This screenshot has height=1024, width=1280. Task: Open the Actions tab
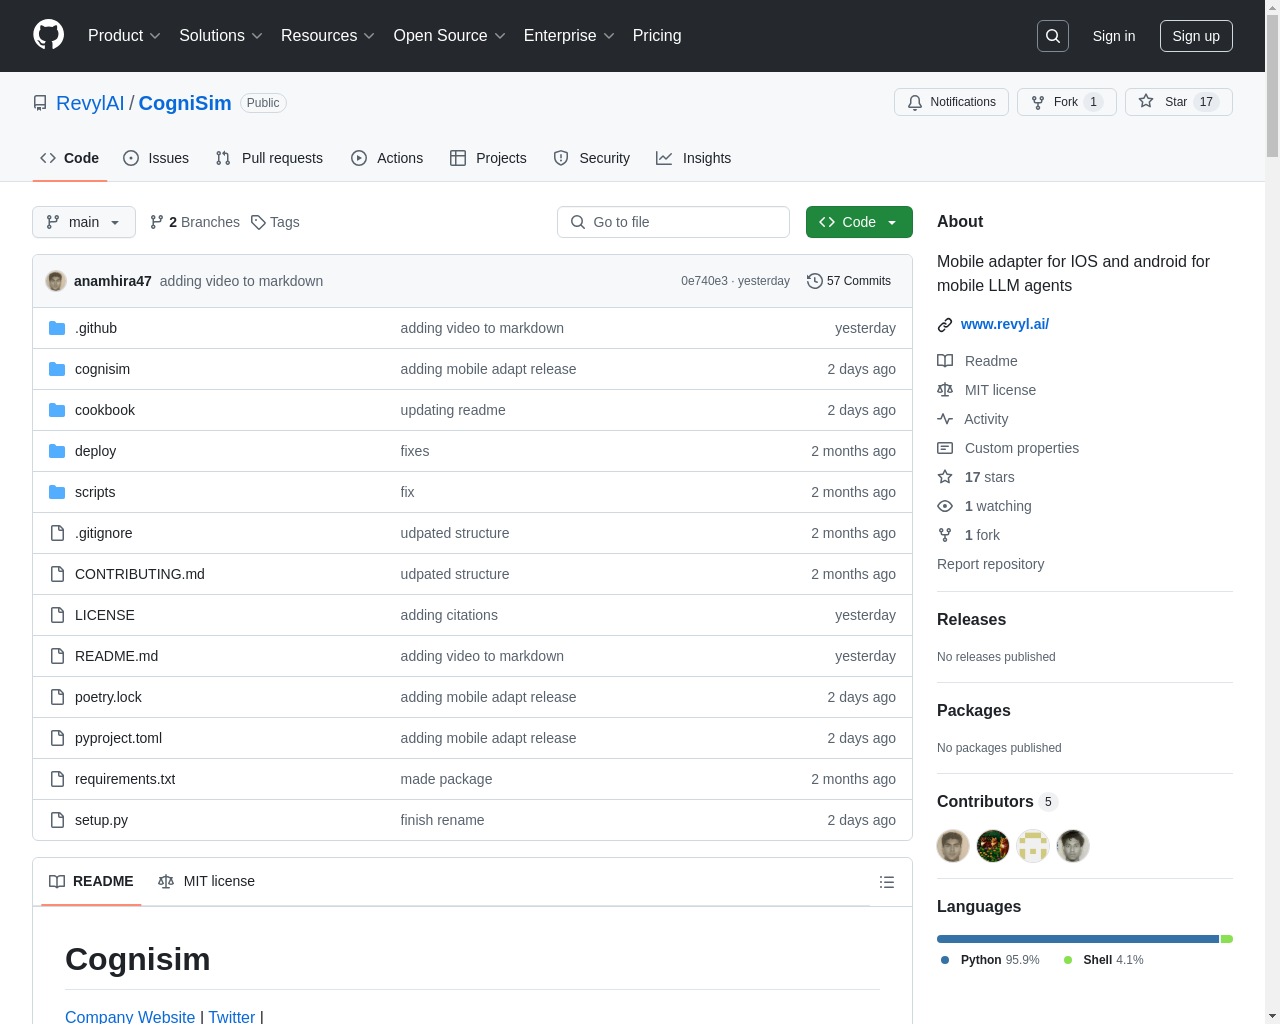coord(387,158)
